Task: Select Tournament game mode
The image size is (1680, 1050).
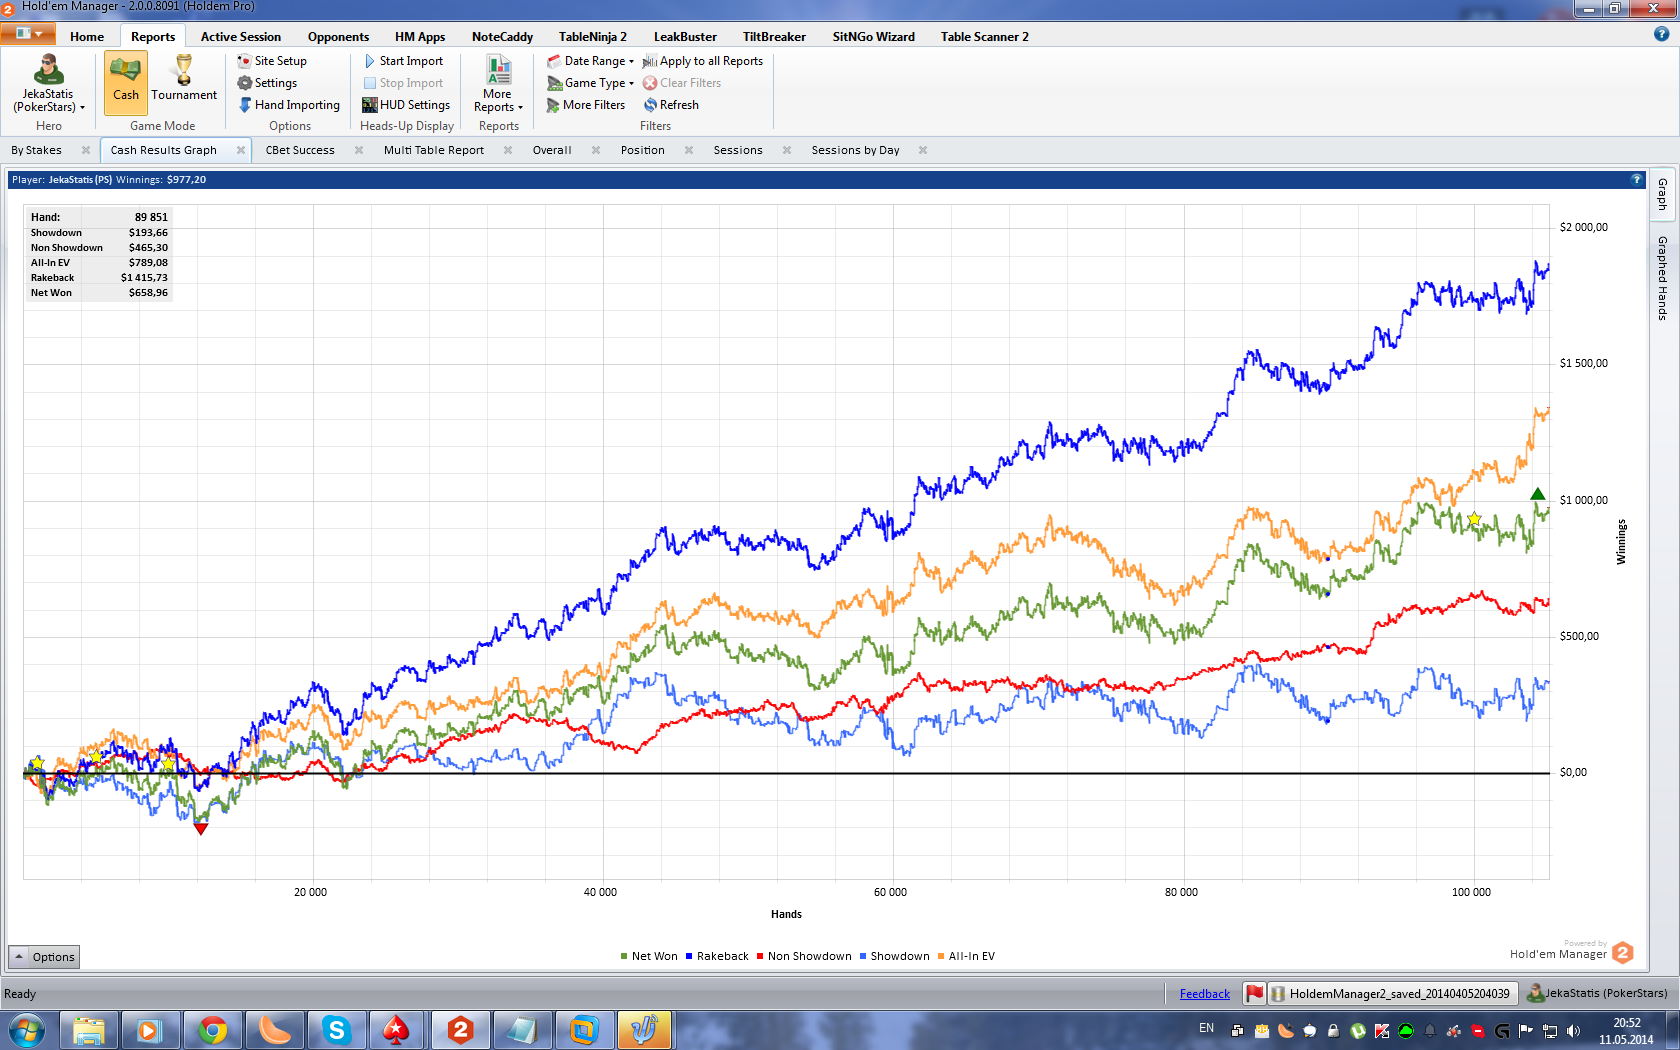Action: [184, 81]
